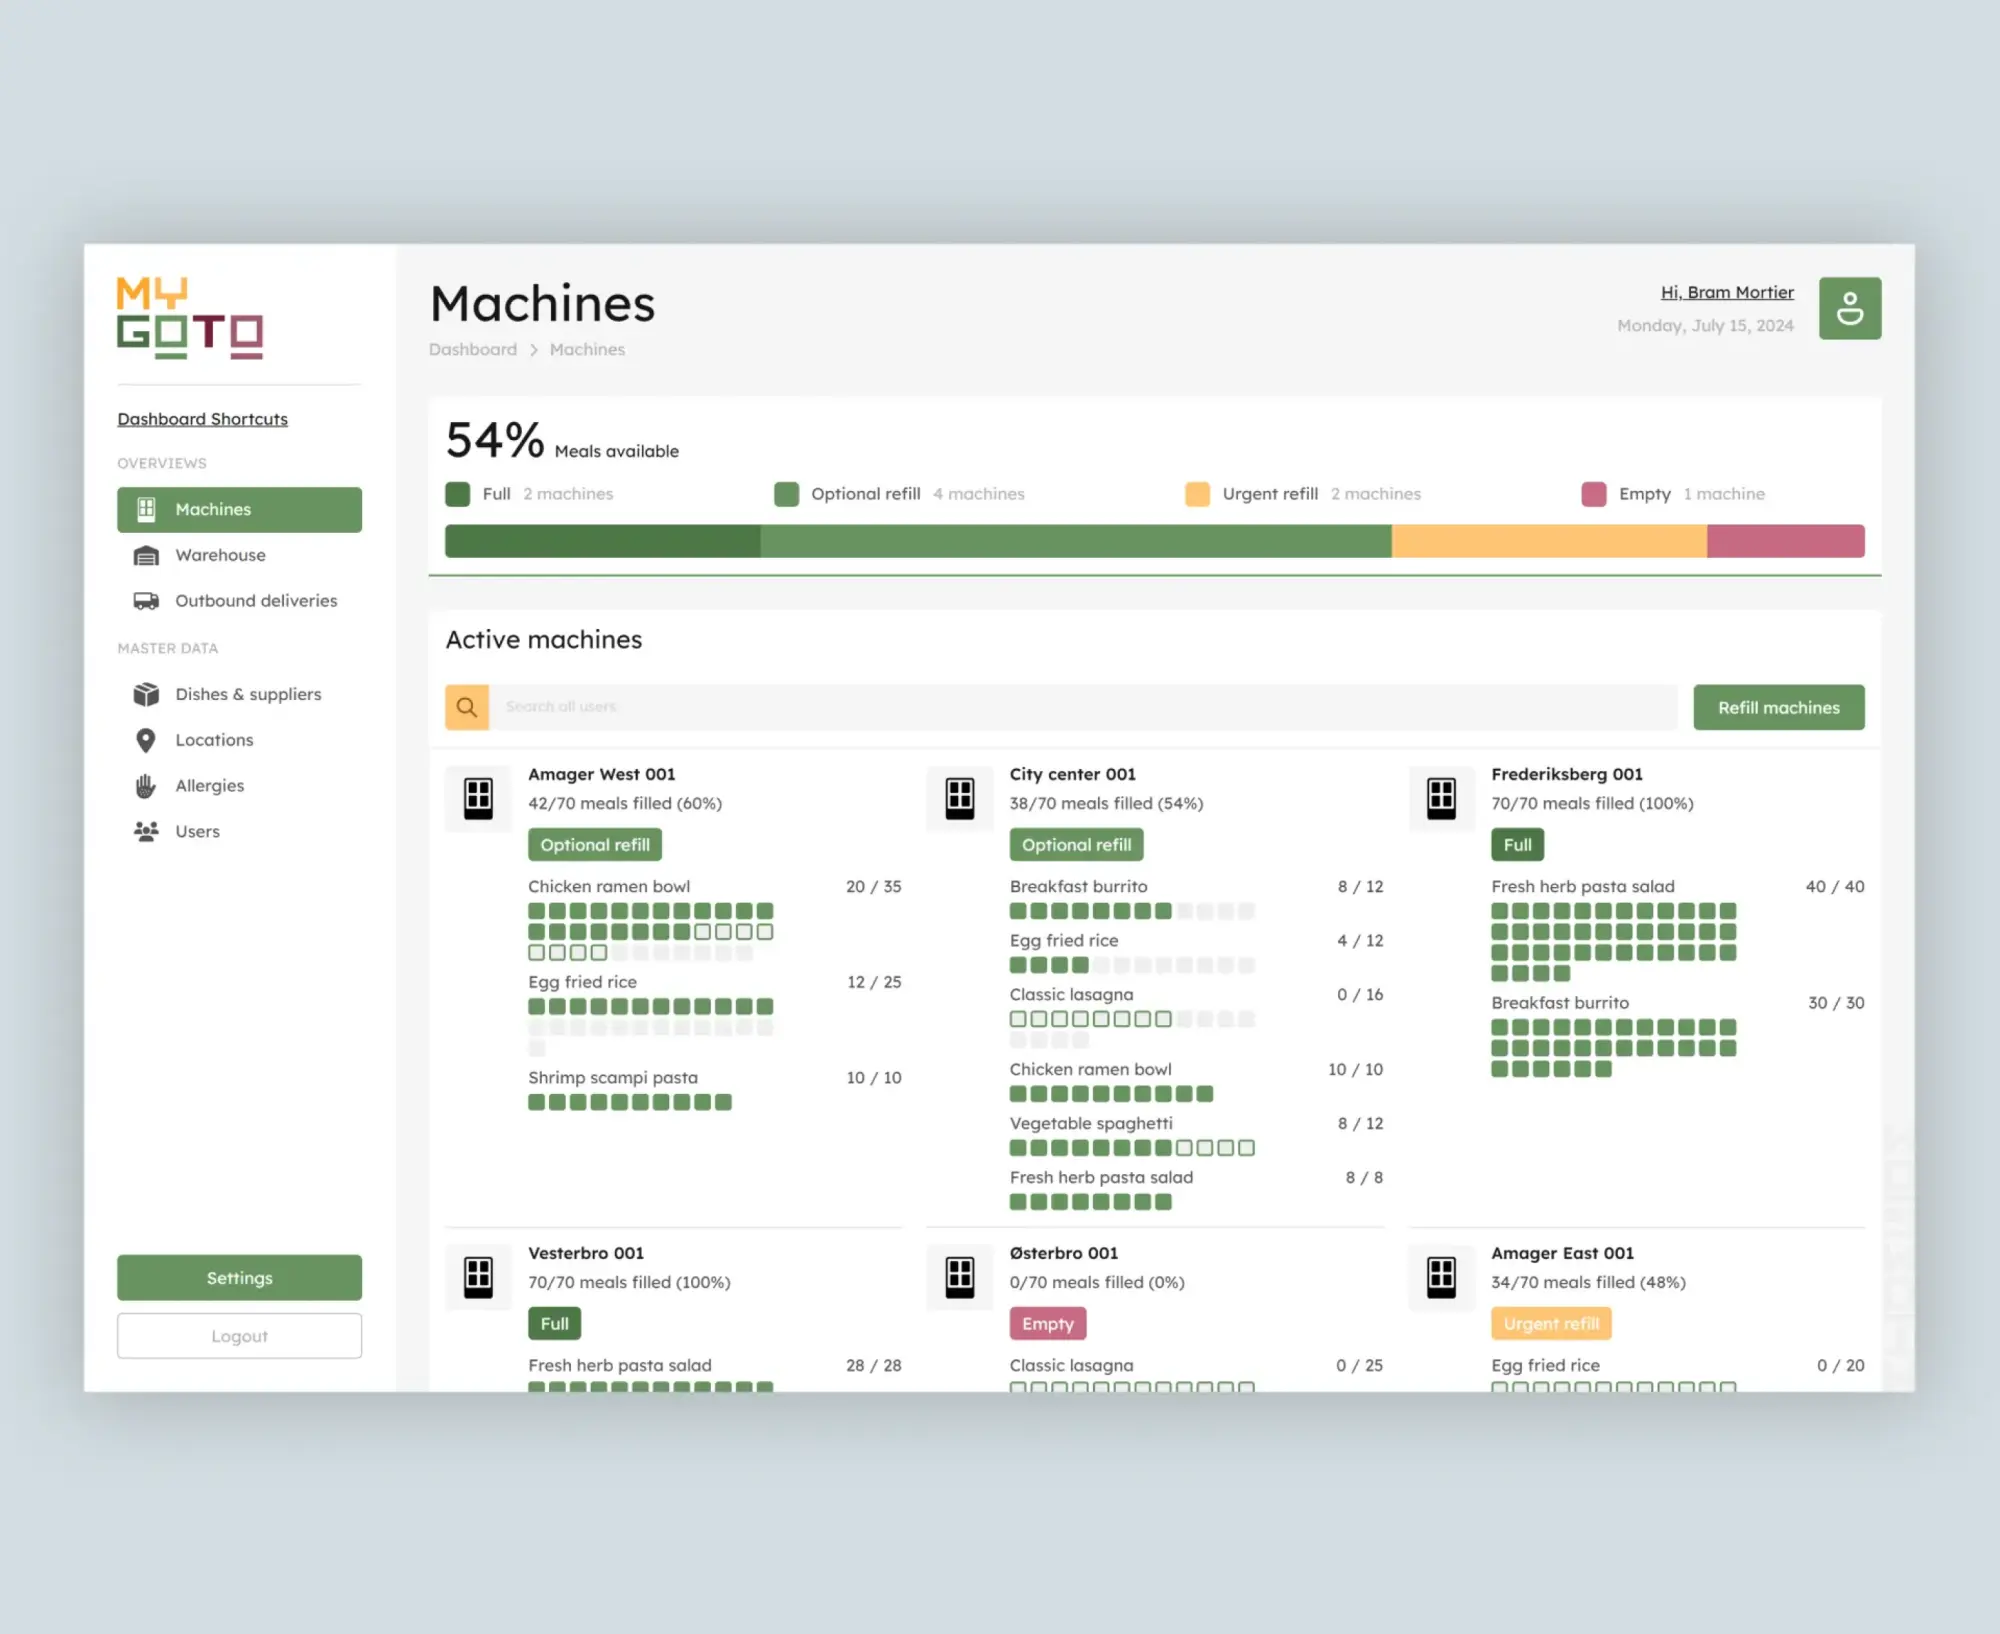Click the Amager West 001 machine icon
This screenshot has width=2000, height=1634.
478,798
